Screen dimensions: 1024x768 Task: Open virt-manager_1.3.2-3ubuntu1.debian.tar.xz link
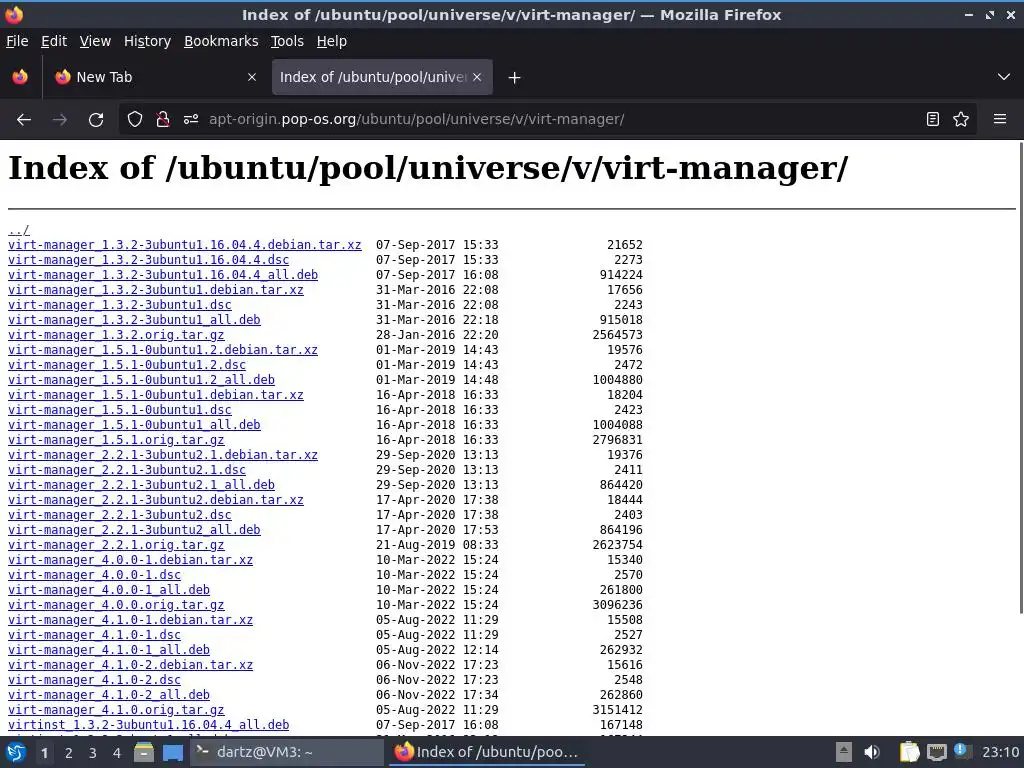point(155,290)
